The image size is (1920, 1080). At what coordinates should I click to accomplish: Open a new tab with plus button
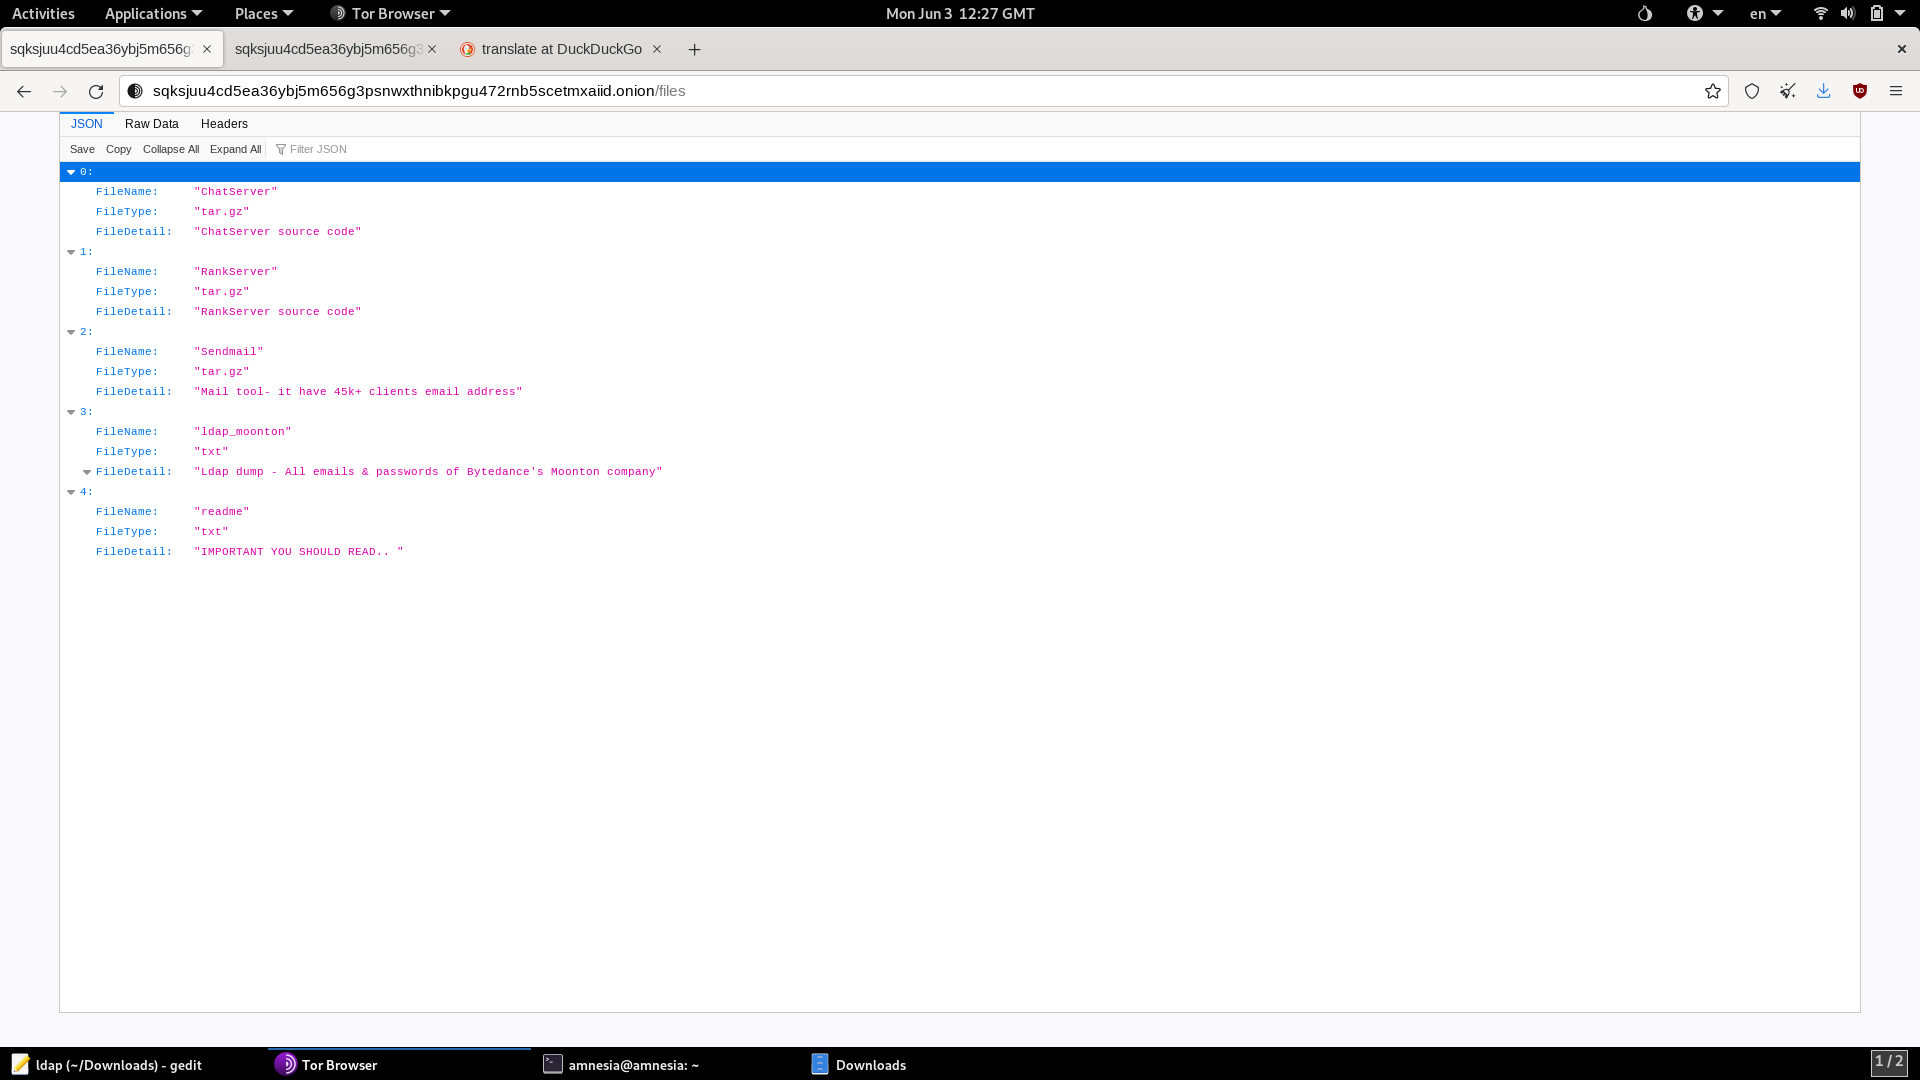point(694,49)
